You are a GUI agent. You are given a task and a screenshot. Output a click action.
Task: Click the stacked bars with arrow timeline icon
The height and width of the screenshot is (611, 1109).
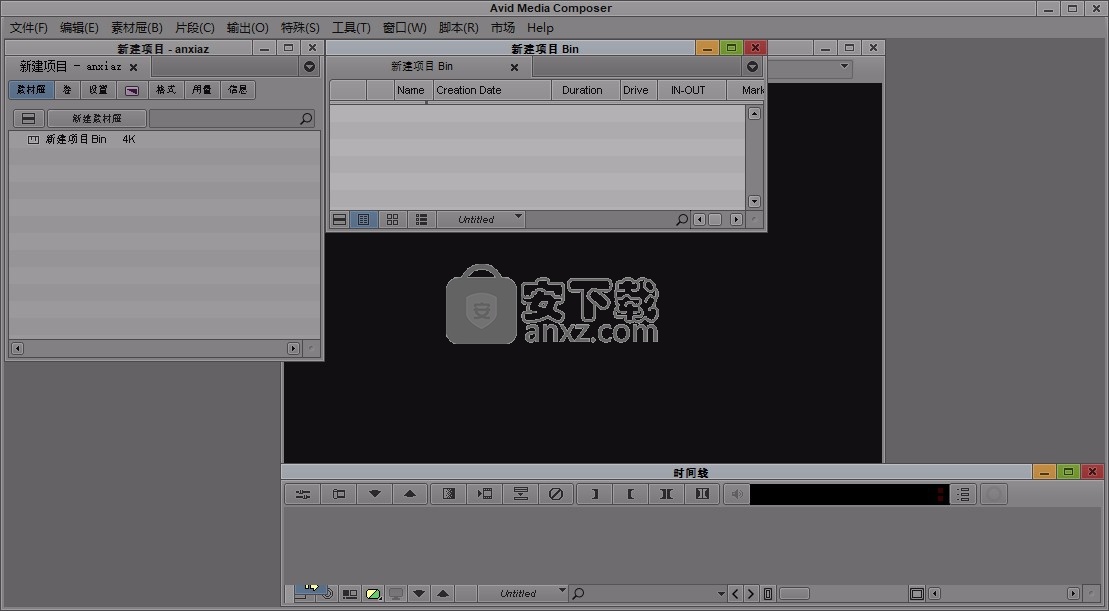pos(521,494)
